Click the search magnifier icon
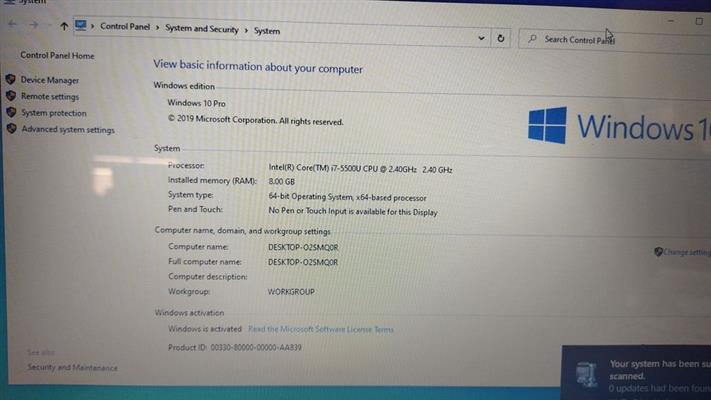The image size is (711, 400). [x=532, y=39]
